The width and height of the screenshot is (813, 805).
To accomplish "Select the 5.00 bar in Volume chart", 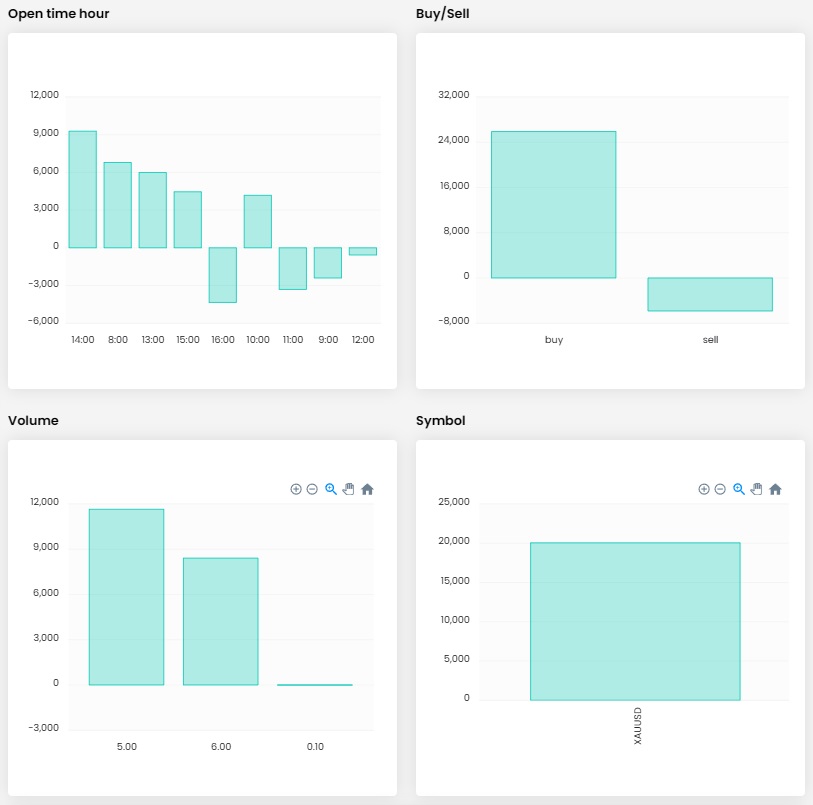I will (x=126, y=597).
